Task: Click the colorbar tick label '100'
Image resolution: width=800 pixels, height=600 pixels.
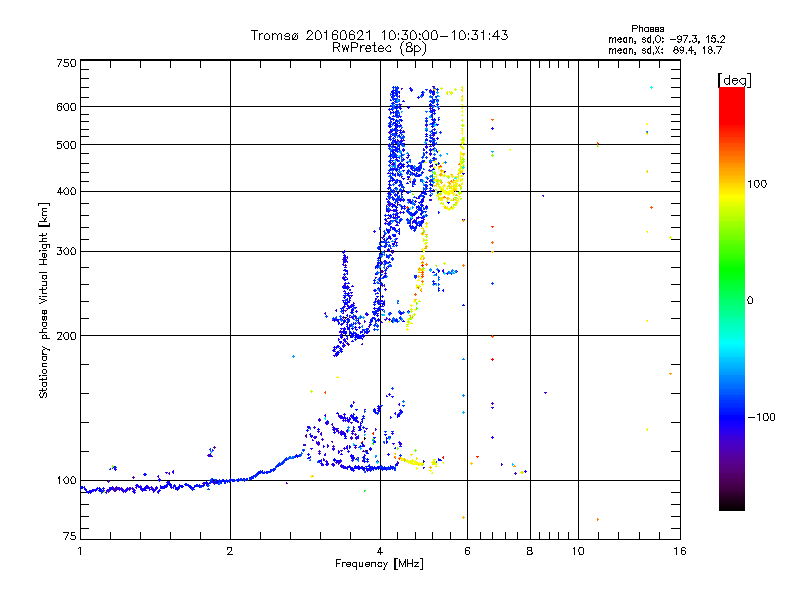Action: tap(757, 184)
